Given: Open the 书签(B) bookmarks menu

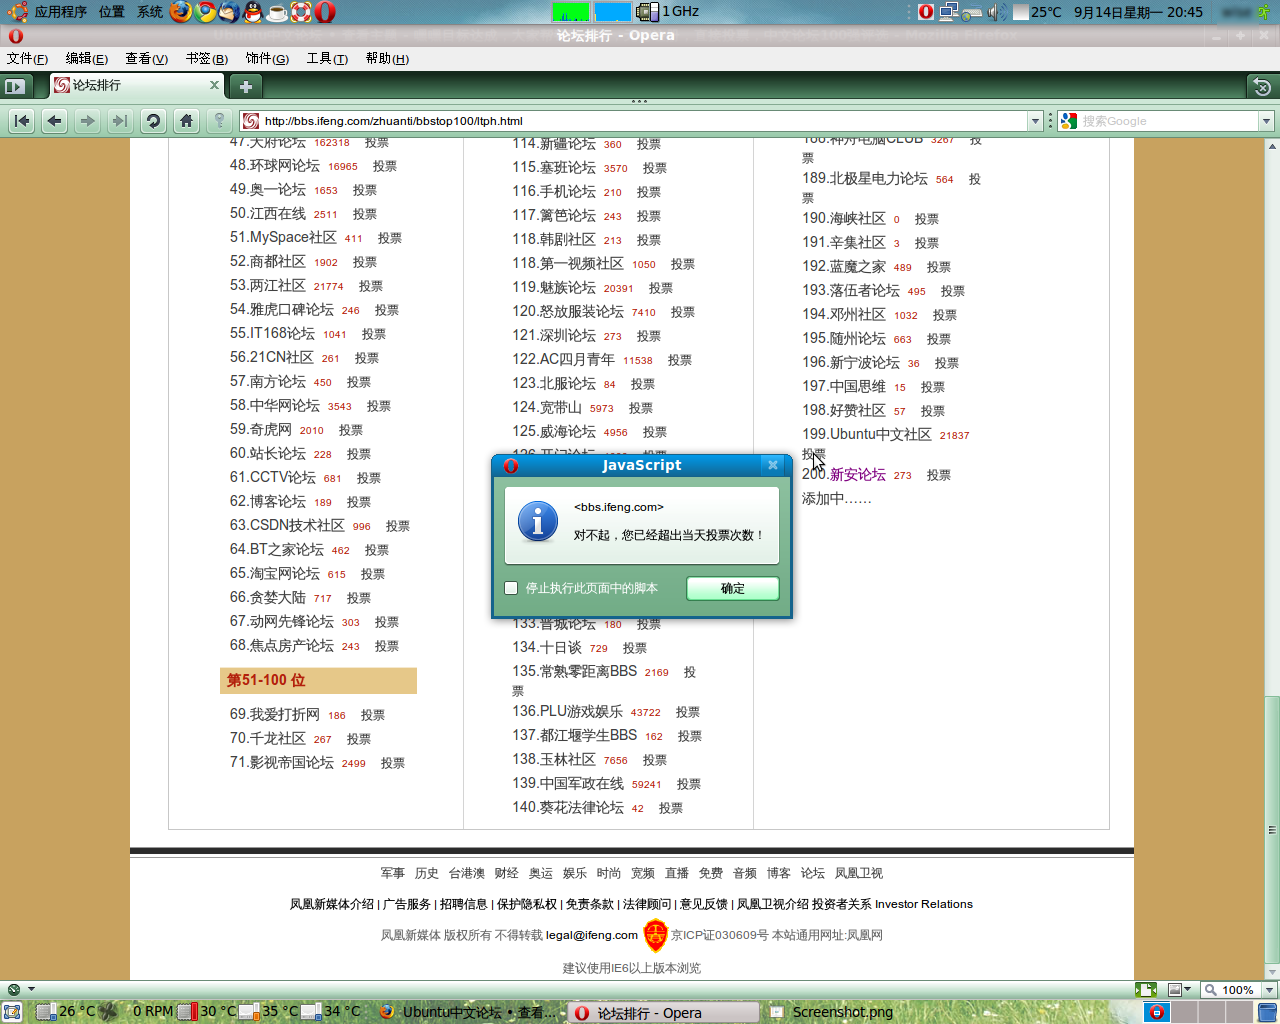Looking at the screenshot, I should tap(206, 59).
